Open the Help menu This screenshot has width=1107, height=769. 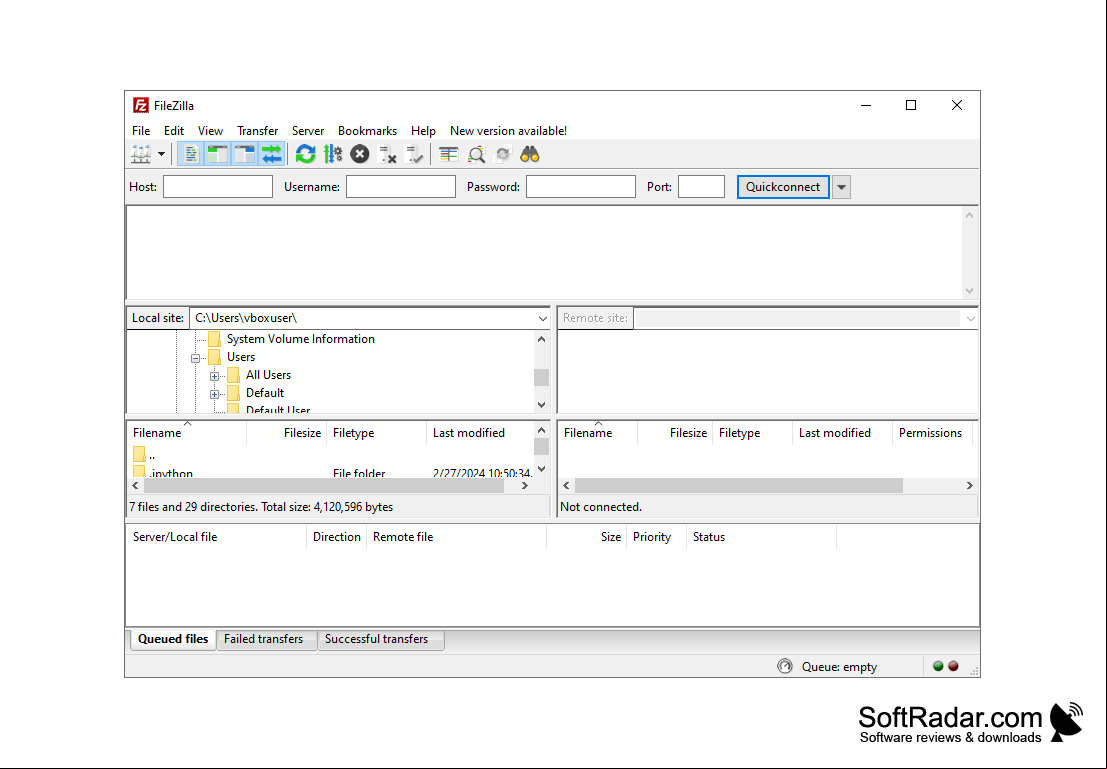[x=424, y=131]
